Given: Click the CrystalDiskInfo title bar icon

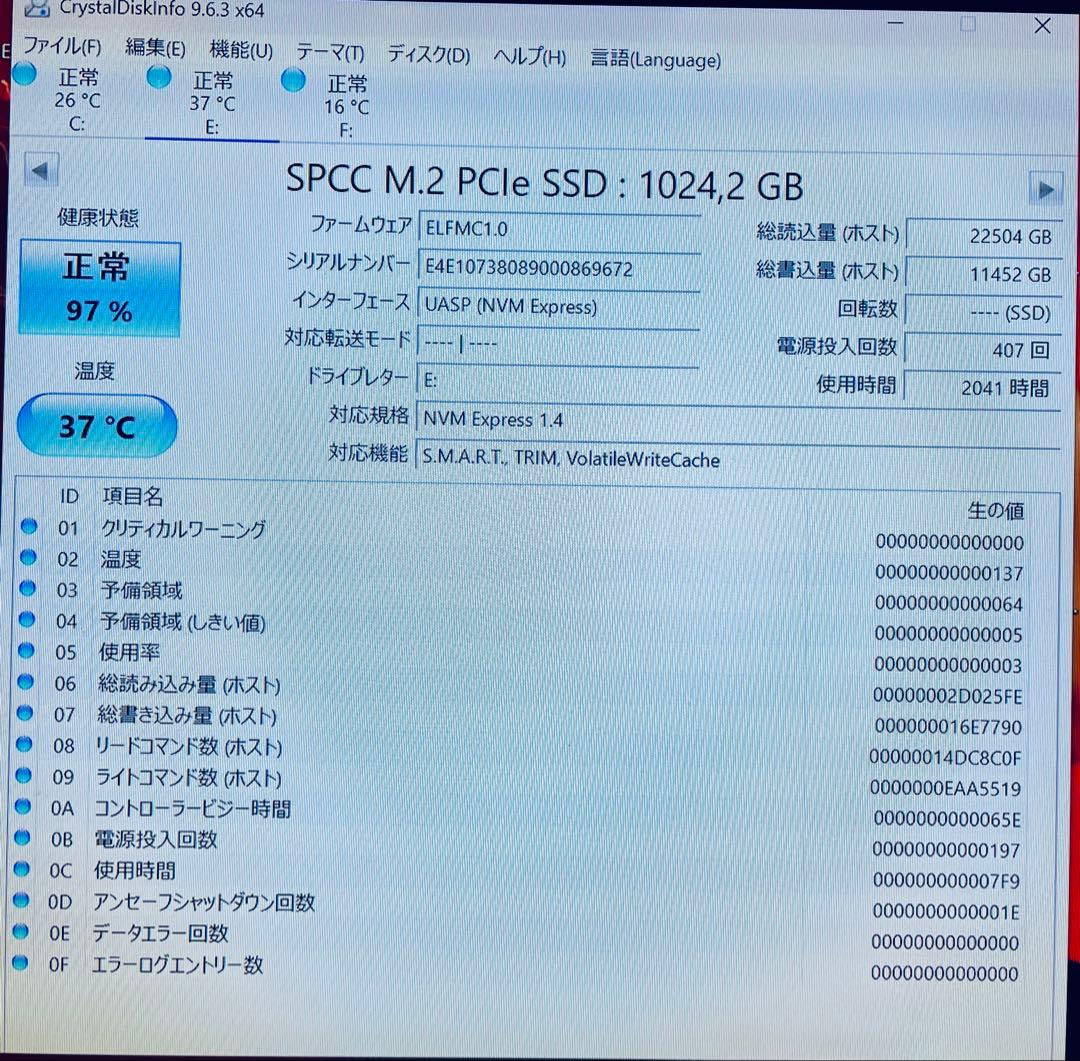Looking at the screenshot, I should pos(37,10).
